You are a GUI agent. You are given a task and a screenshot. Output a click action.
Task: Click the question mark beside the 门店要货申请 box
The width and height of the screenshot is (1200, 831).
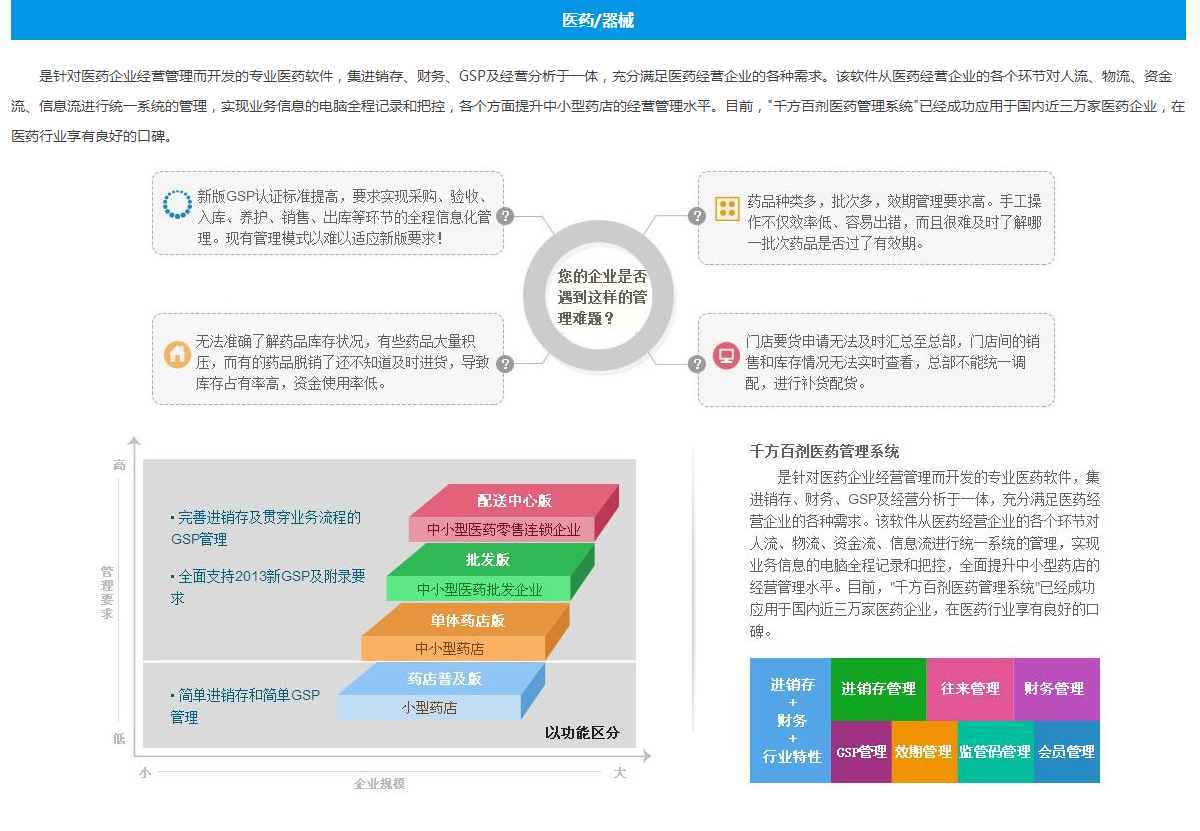[697, 364]
